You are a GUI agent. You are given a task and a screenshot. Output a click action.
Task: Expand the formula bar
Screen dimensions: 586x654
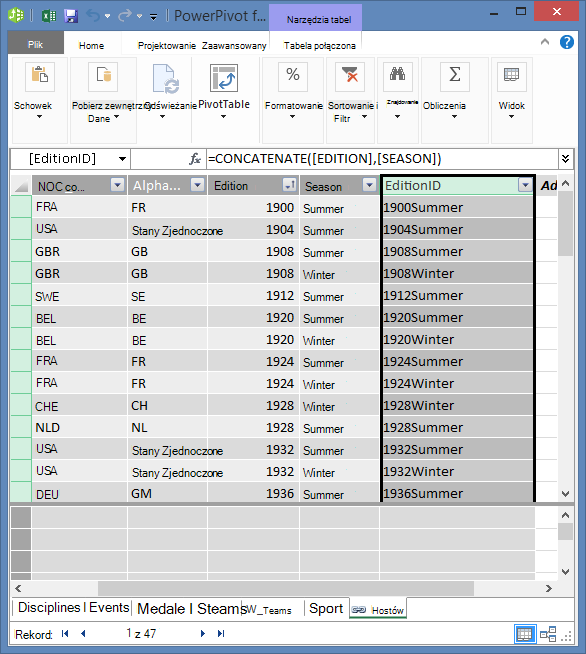coord(566,159)
